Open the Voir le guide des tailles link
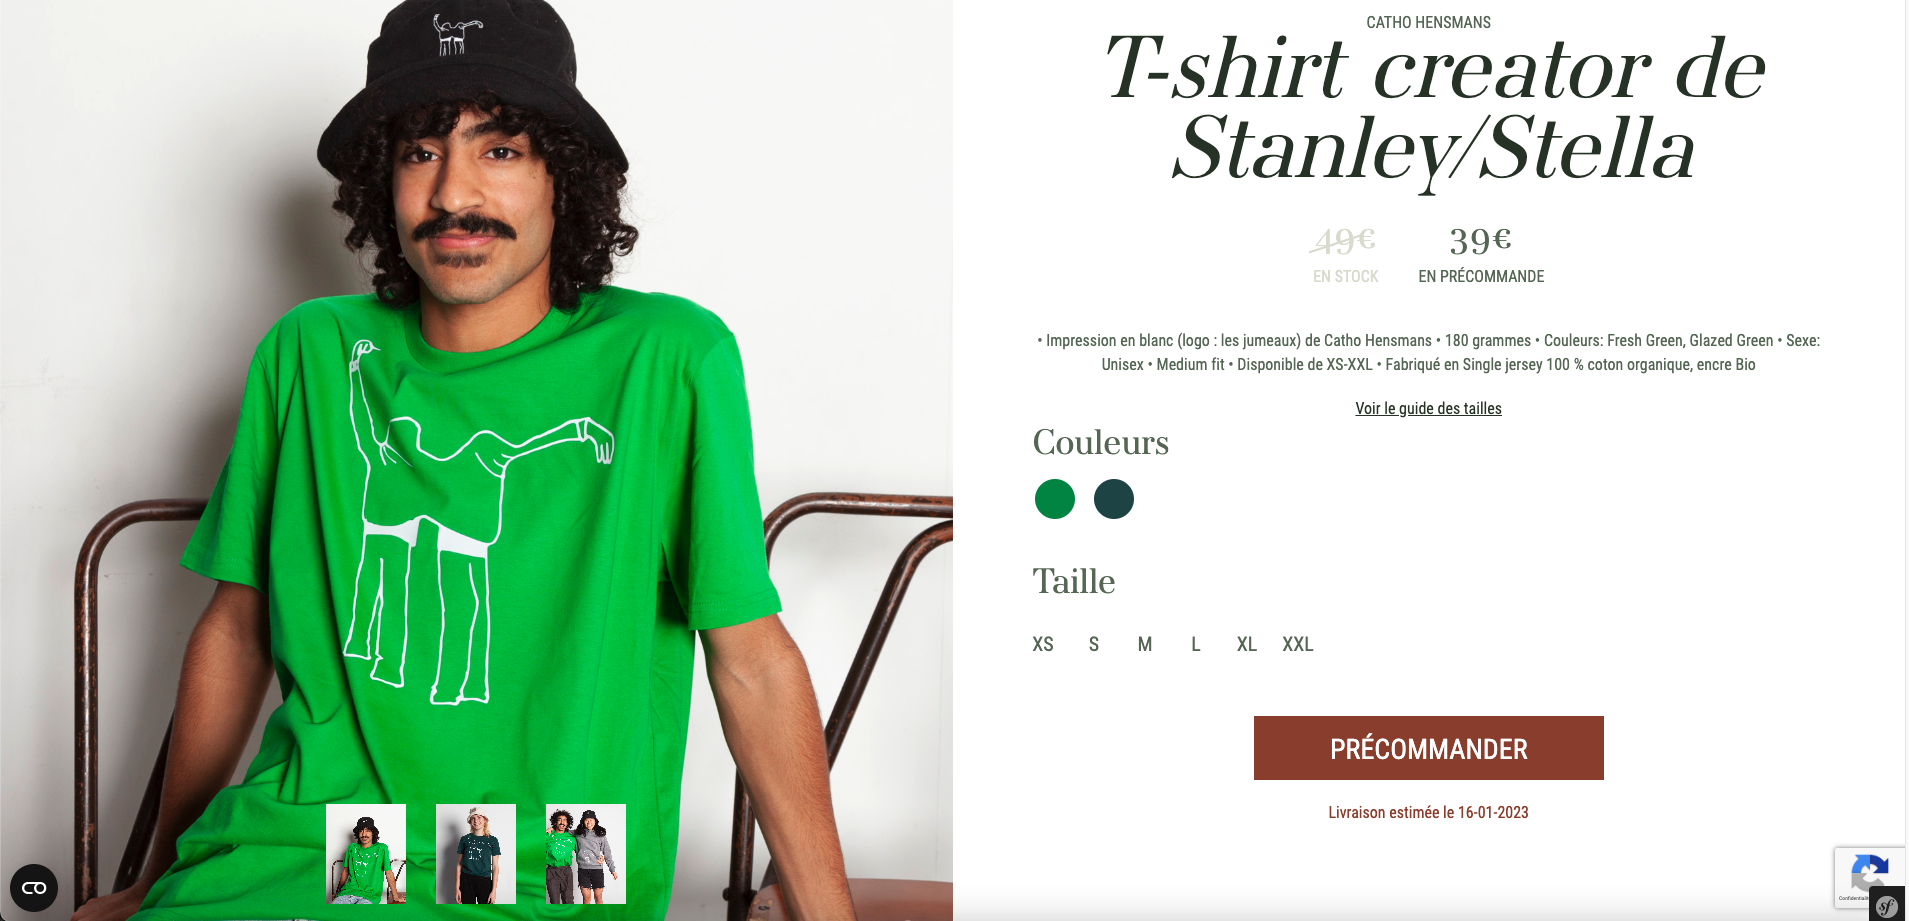The height and width of the screenshot is (921, 1909). click(1428, 408)
